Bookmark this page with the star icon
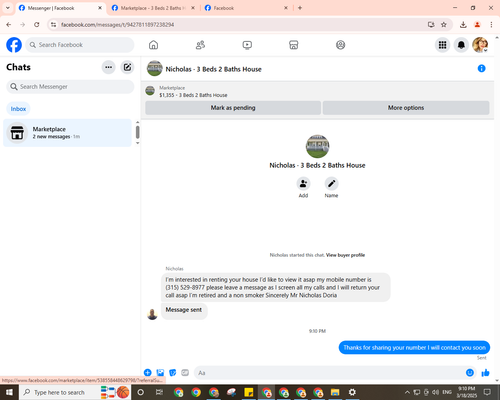 point(444,24)
